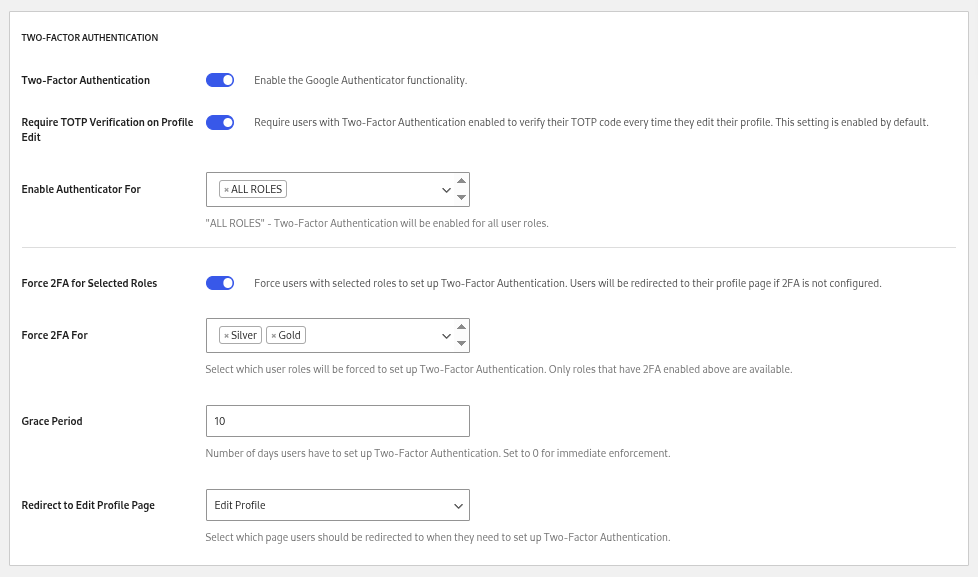Image resolution: width=978 pixels, height=577 pixels.
Task: Remove the Gold role tag
Action: (x=274, y=336)
